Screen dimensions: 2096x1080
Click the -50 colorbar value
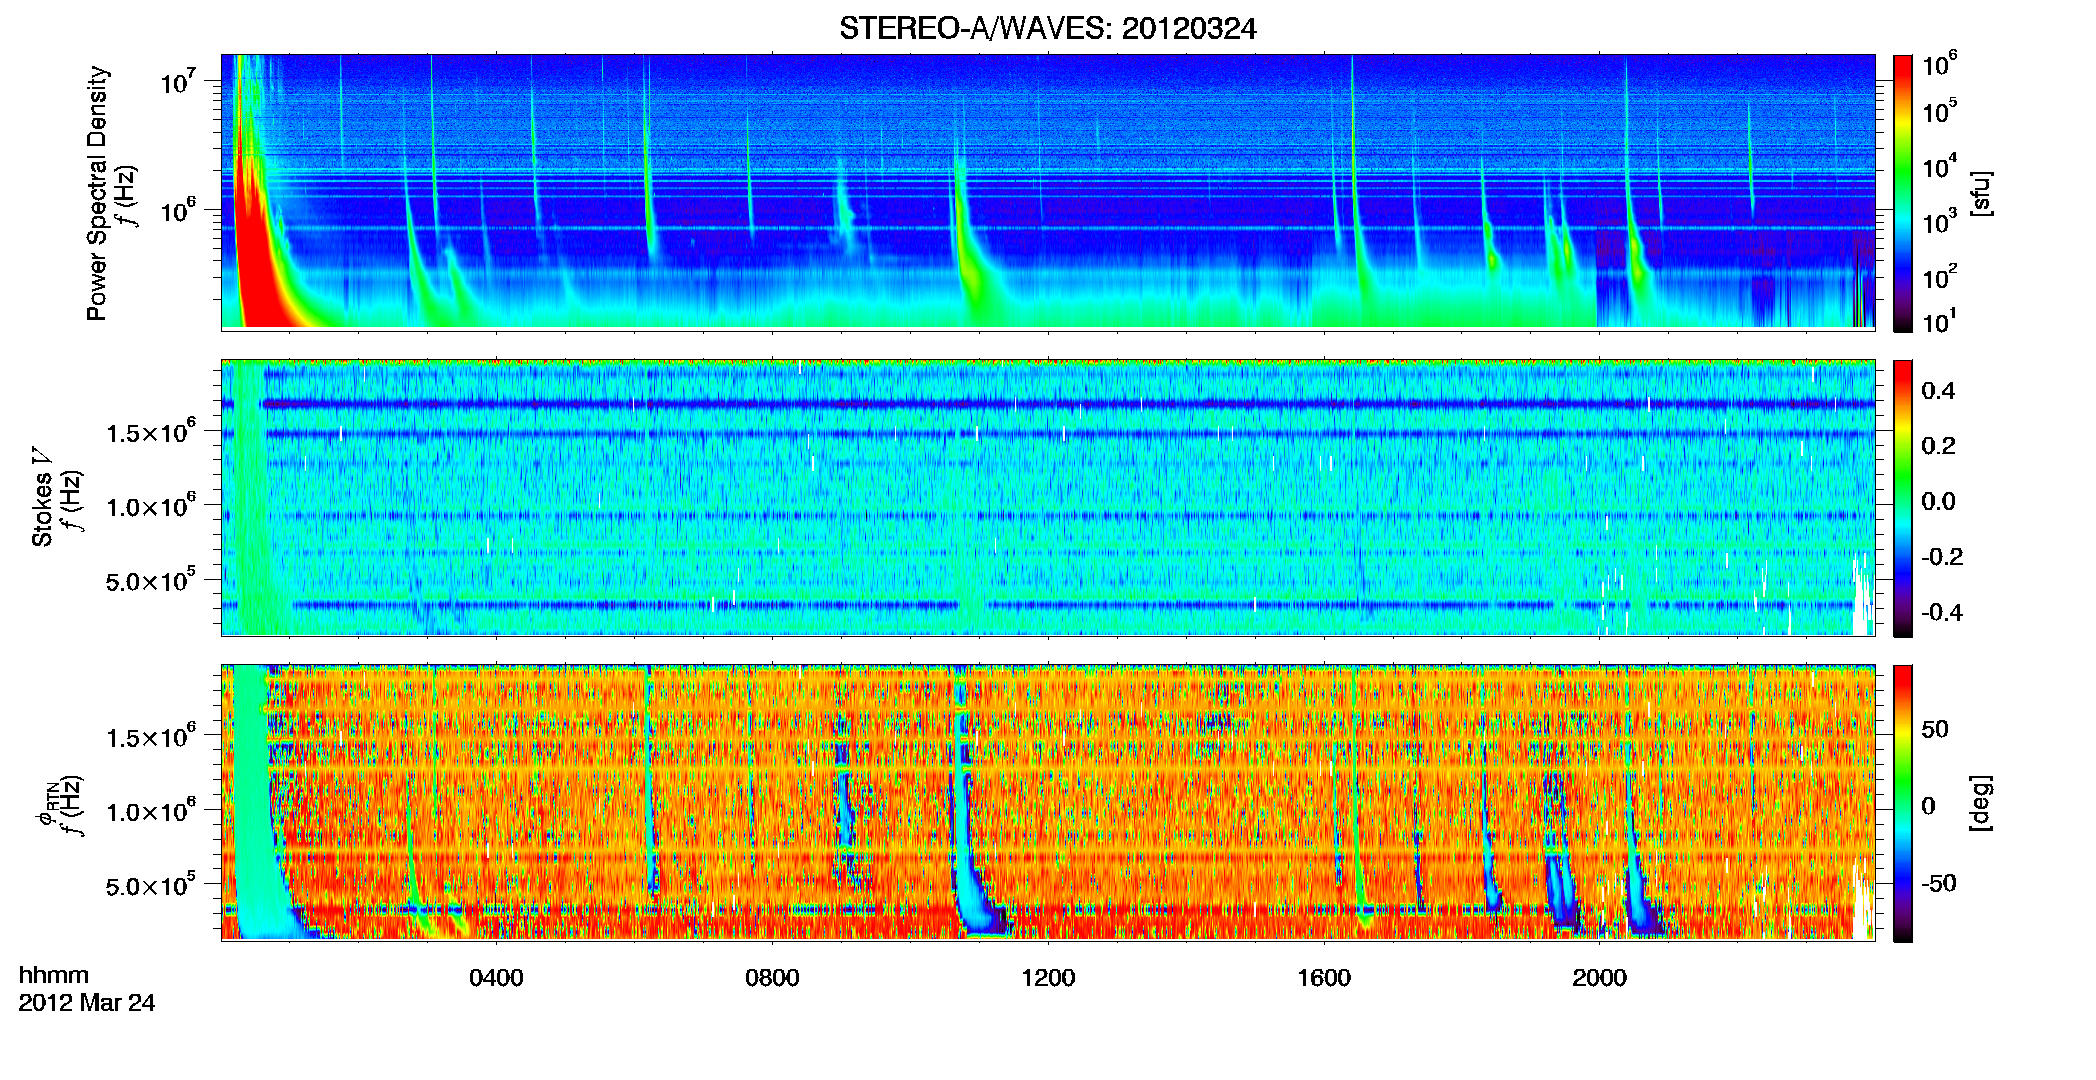[x=1938, y=883]
